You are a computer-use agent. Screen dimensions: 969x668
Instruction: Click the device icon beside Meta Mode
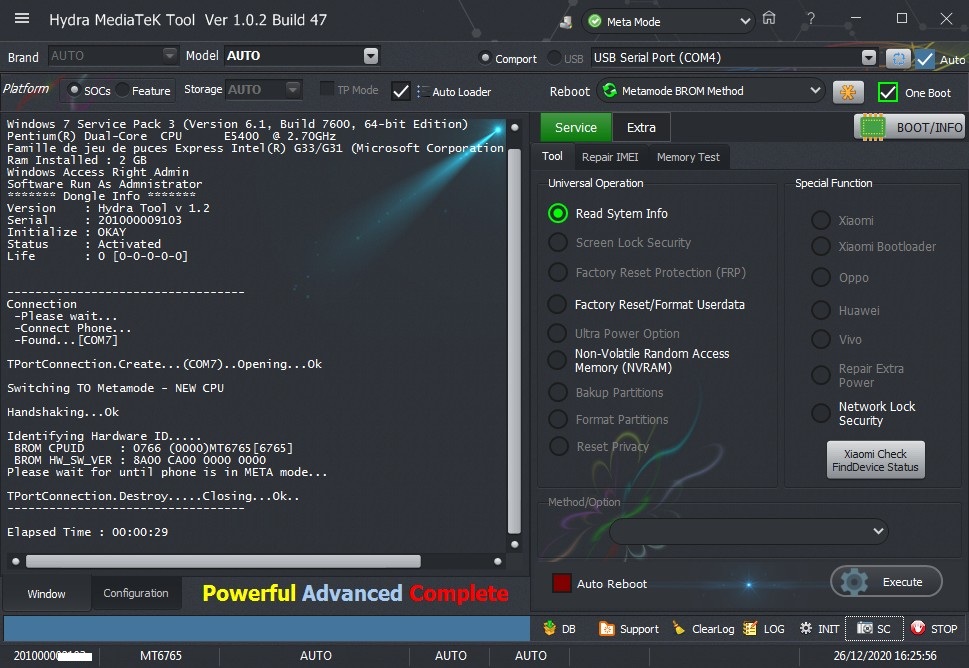(x=565, y=22)
